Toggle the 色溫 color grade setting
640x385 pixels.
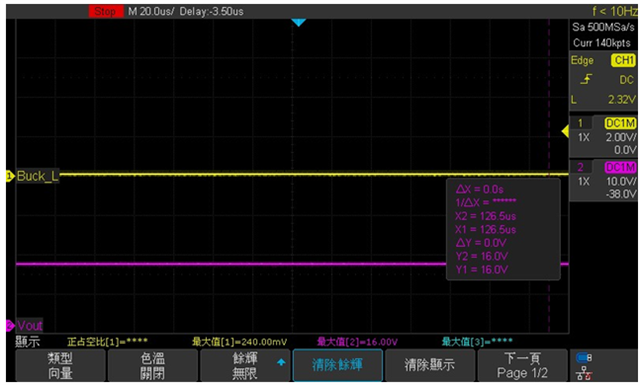pyautogui.click(x=153, y=365)
